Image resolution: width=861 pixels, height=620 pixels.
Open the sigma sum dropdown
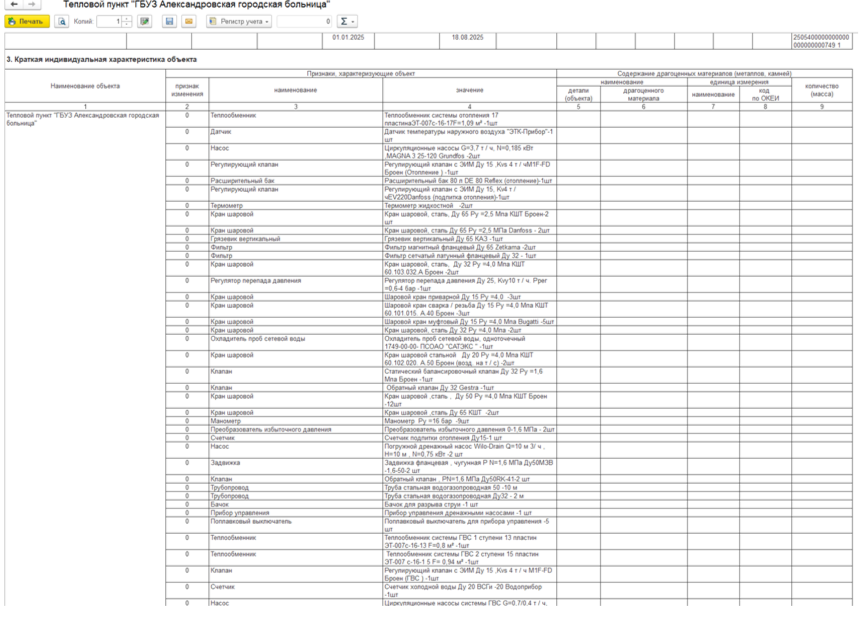(346, 21)
